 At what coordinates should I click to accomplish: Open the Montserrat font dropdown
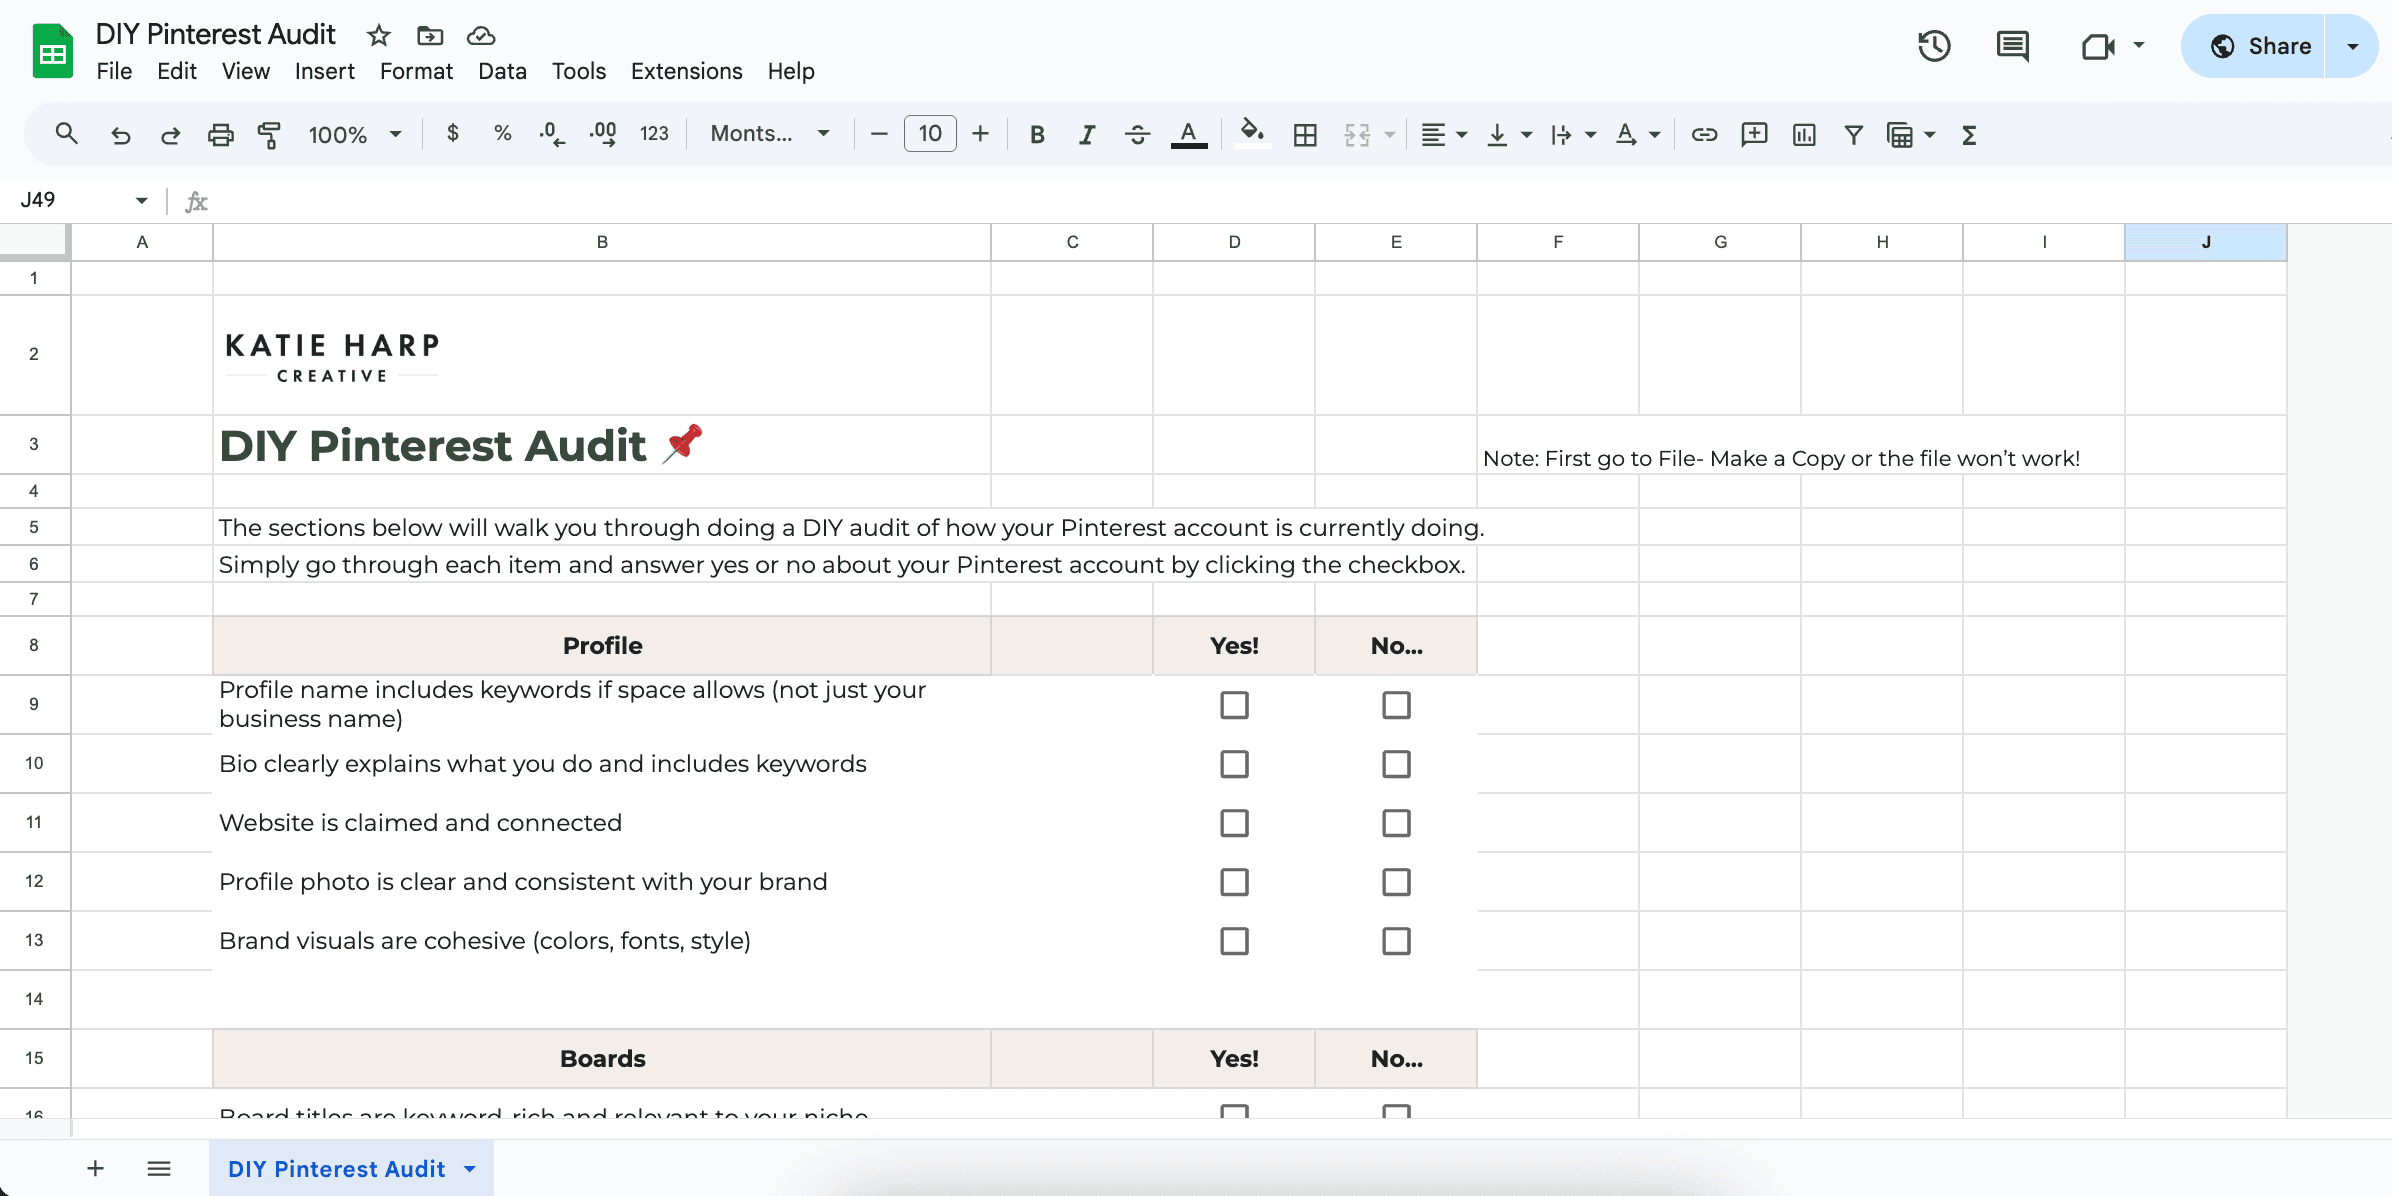pos(770,134)
